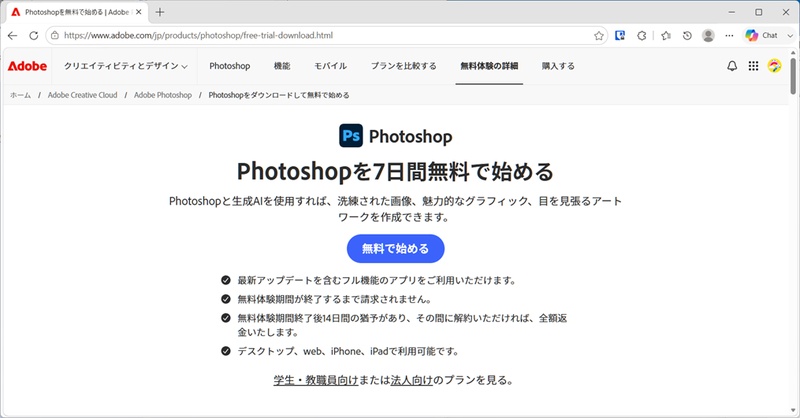This screenshot has height=418, width=800.
Task: Click the Photoshop Ps logo icon
Action: (x=351, y=136)
